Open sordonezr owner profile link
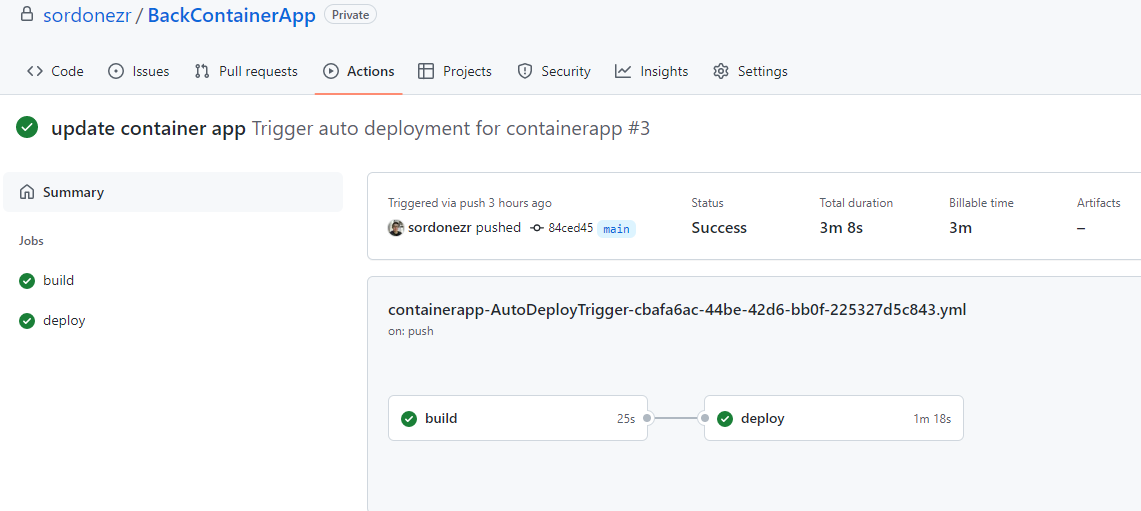This screenshot has height=511, width=1141. point(87,15)
